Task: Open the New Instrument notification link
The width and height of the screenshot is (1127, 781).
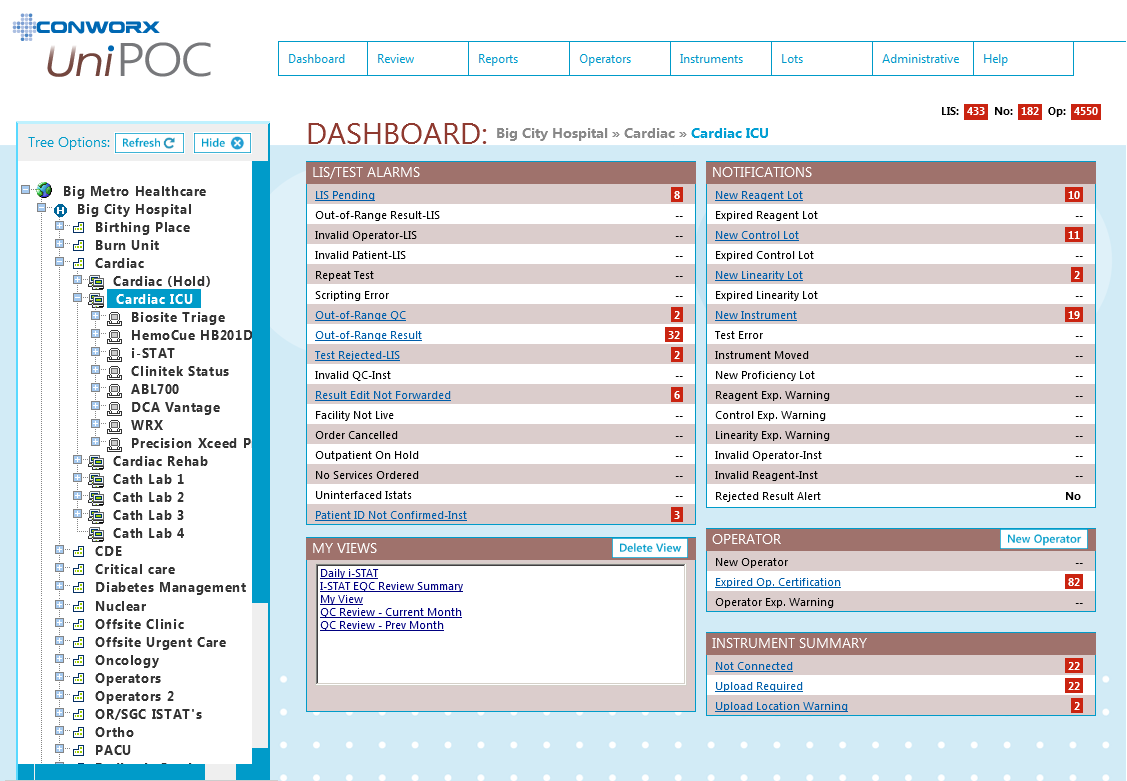Action: 755,315
